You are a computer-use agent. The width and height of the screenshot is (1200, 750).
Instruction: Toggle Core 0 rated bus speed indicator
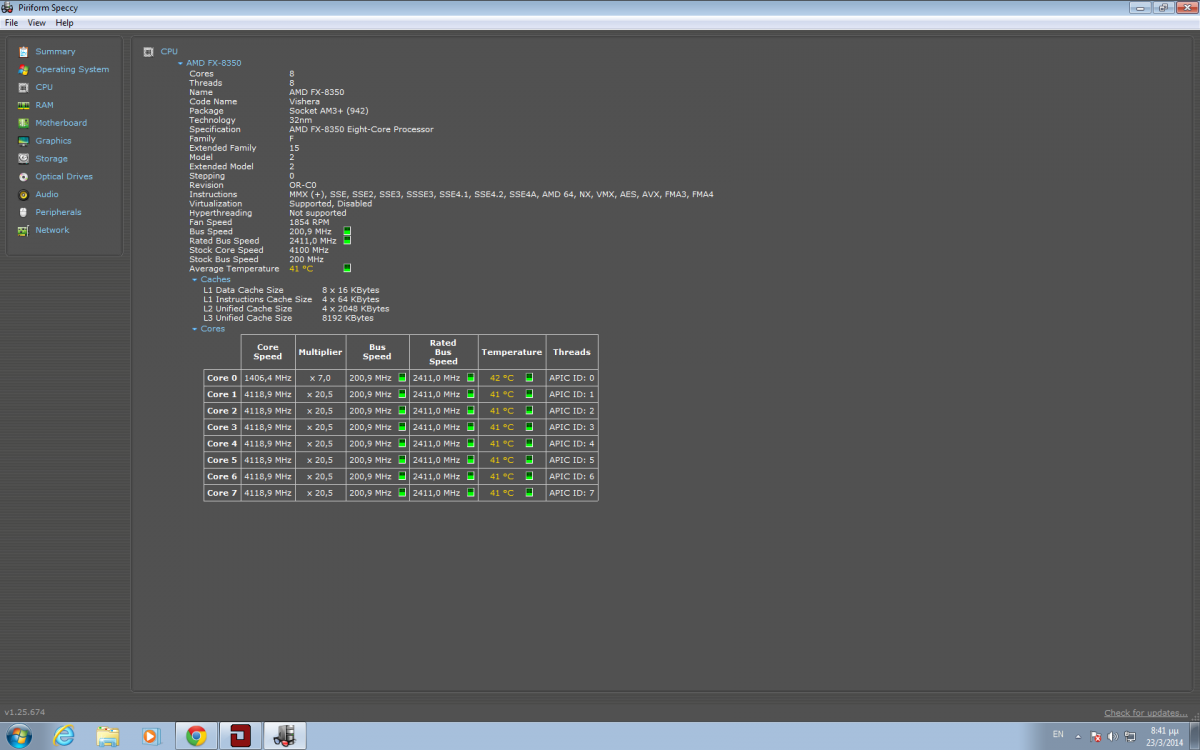pos(470,378)
